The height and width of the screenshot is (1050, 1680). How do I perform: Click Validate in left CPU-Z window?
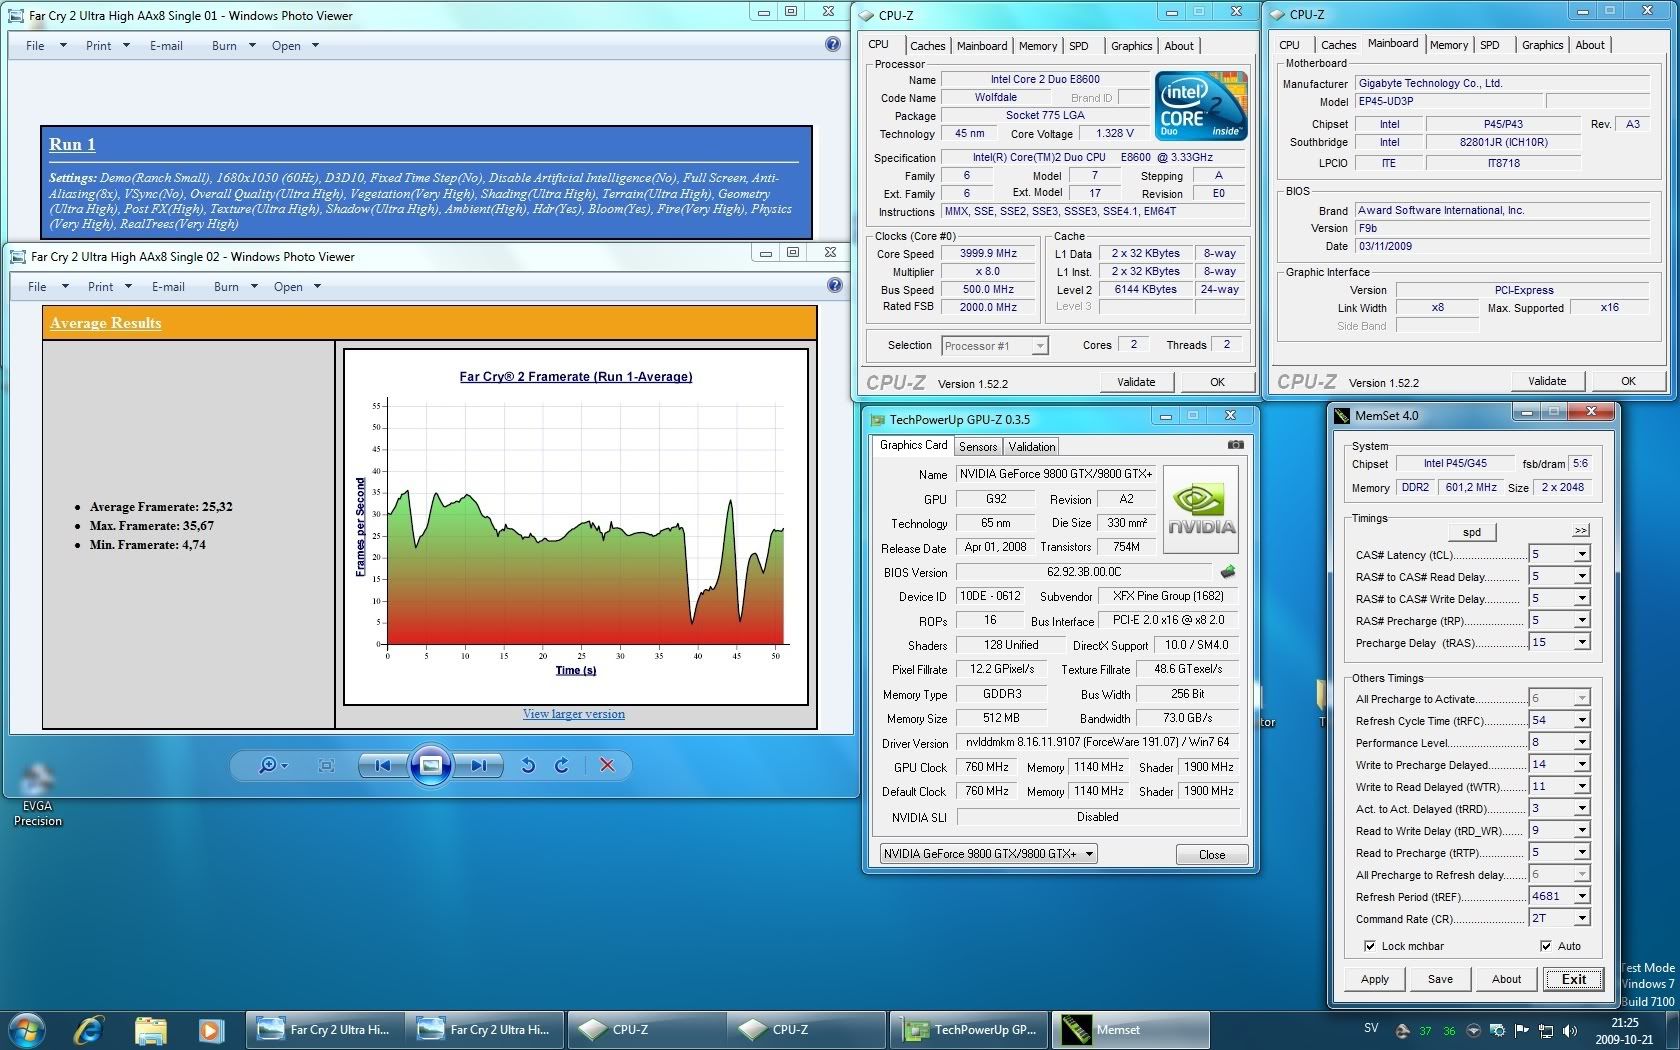[1136, 382]
